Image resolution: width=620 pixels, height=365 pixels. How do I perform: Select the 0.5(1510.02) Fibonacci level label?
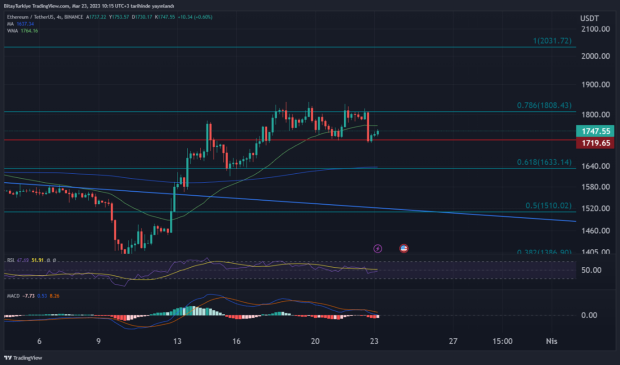(548, 206)
